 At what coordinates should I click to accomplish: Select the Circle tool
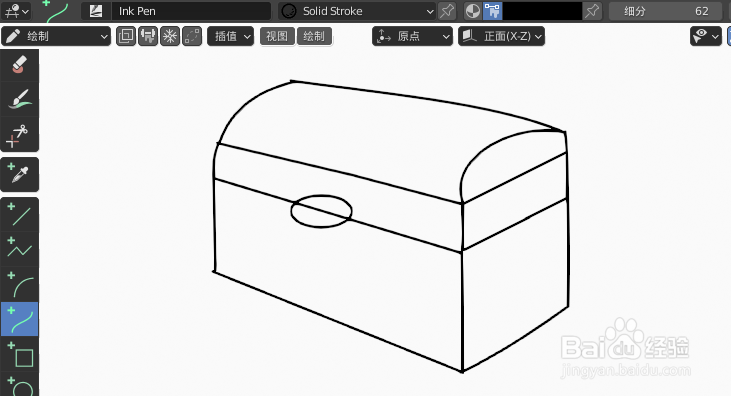click(x=20, y=384)
